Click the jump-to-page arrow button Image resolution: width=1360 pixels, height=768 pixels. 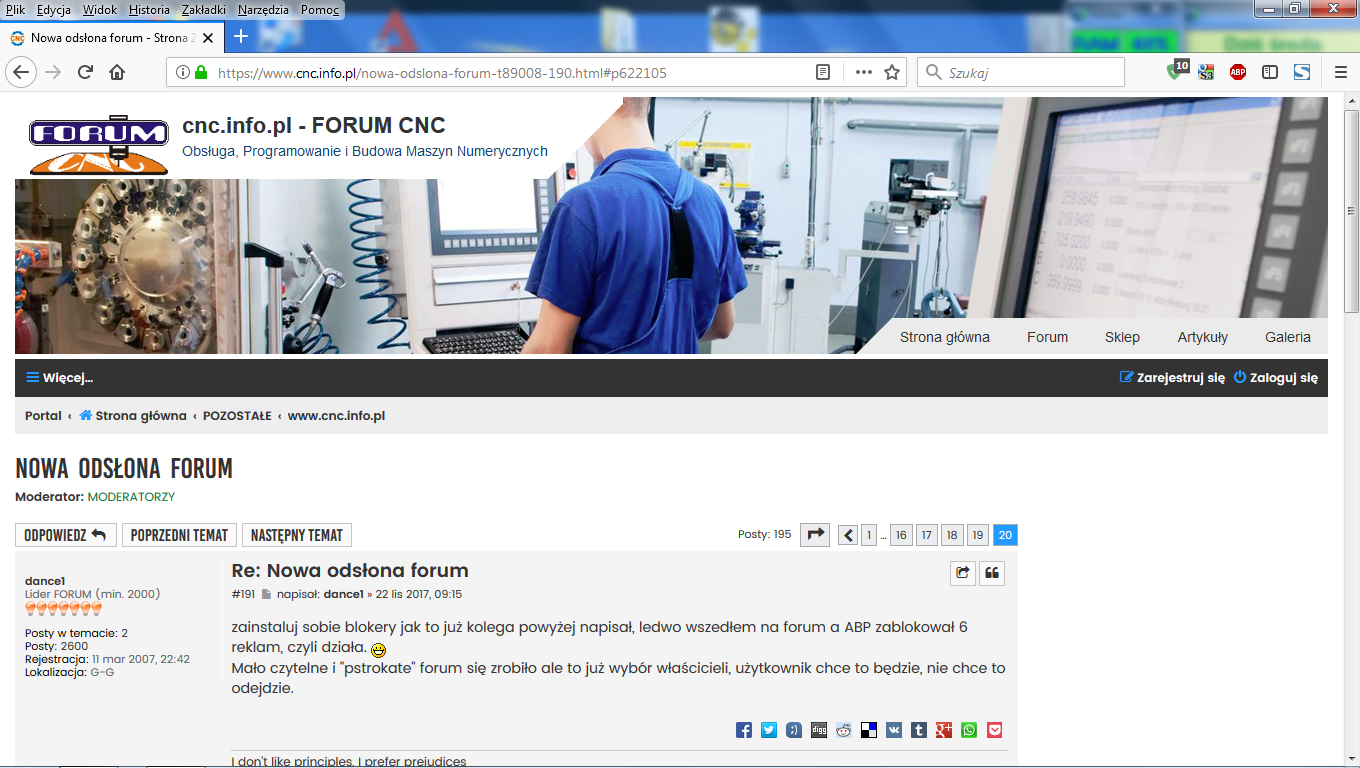tap(816, 535)
